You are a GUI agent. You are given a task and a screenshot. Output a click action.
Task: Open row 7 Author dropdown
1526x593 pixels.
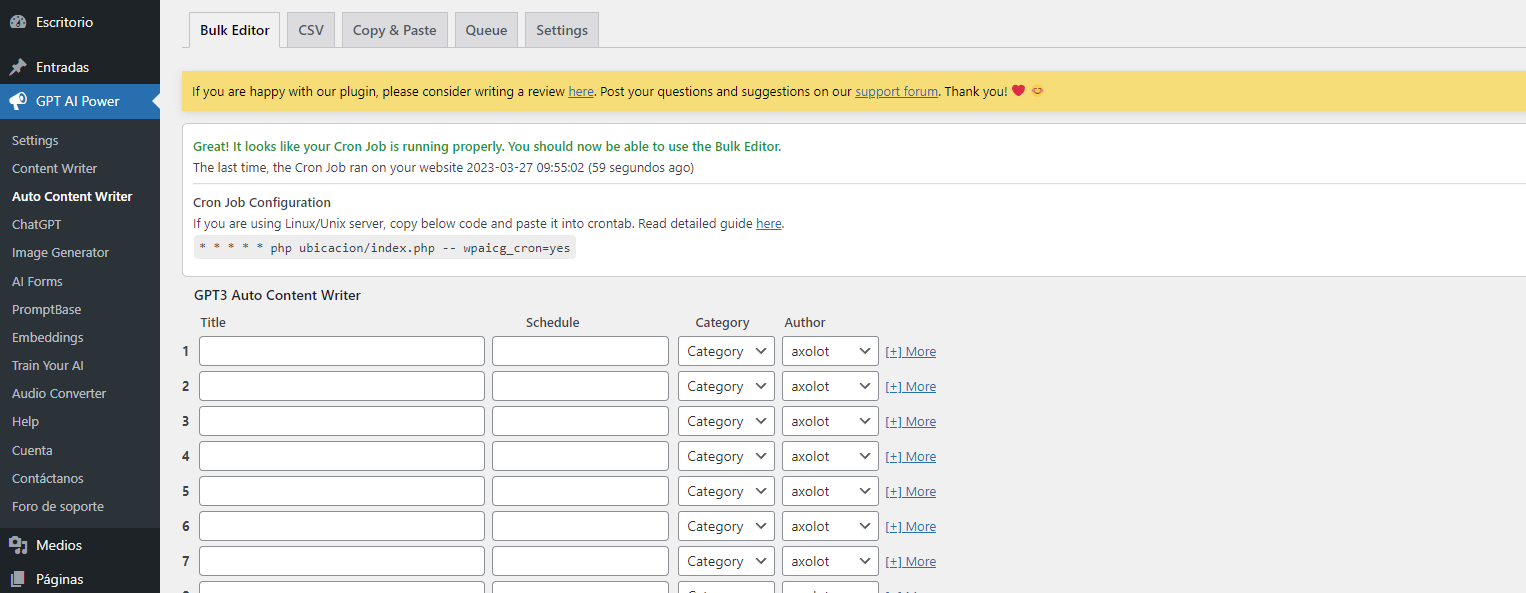coord(830,561)
